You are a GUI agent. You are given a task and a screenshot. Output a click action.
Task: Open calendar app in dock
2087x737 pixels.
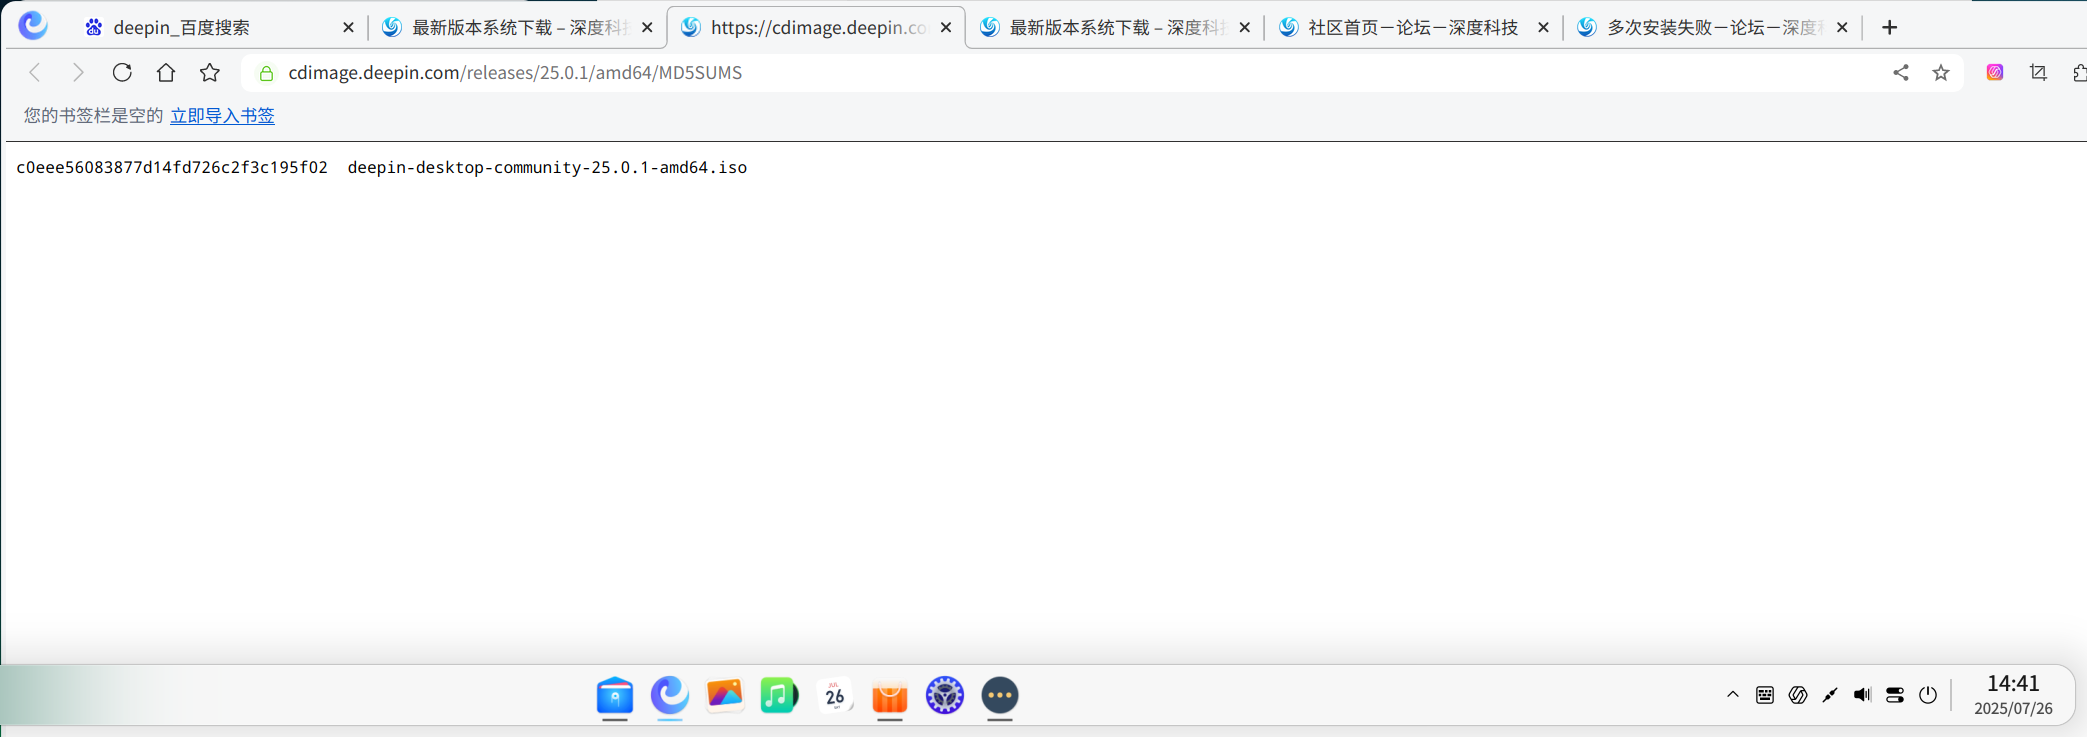(x=835, y=695)
